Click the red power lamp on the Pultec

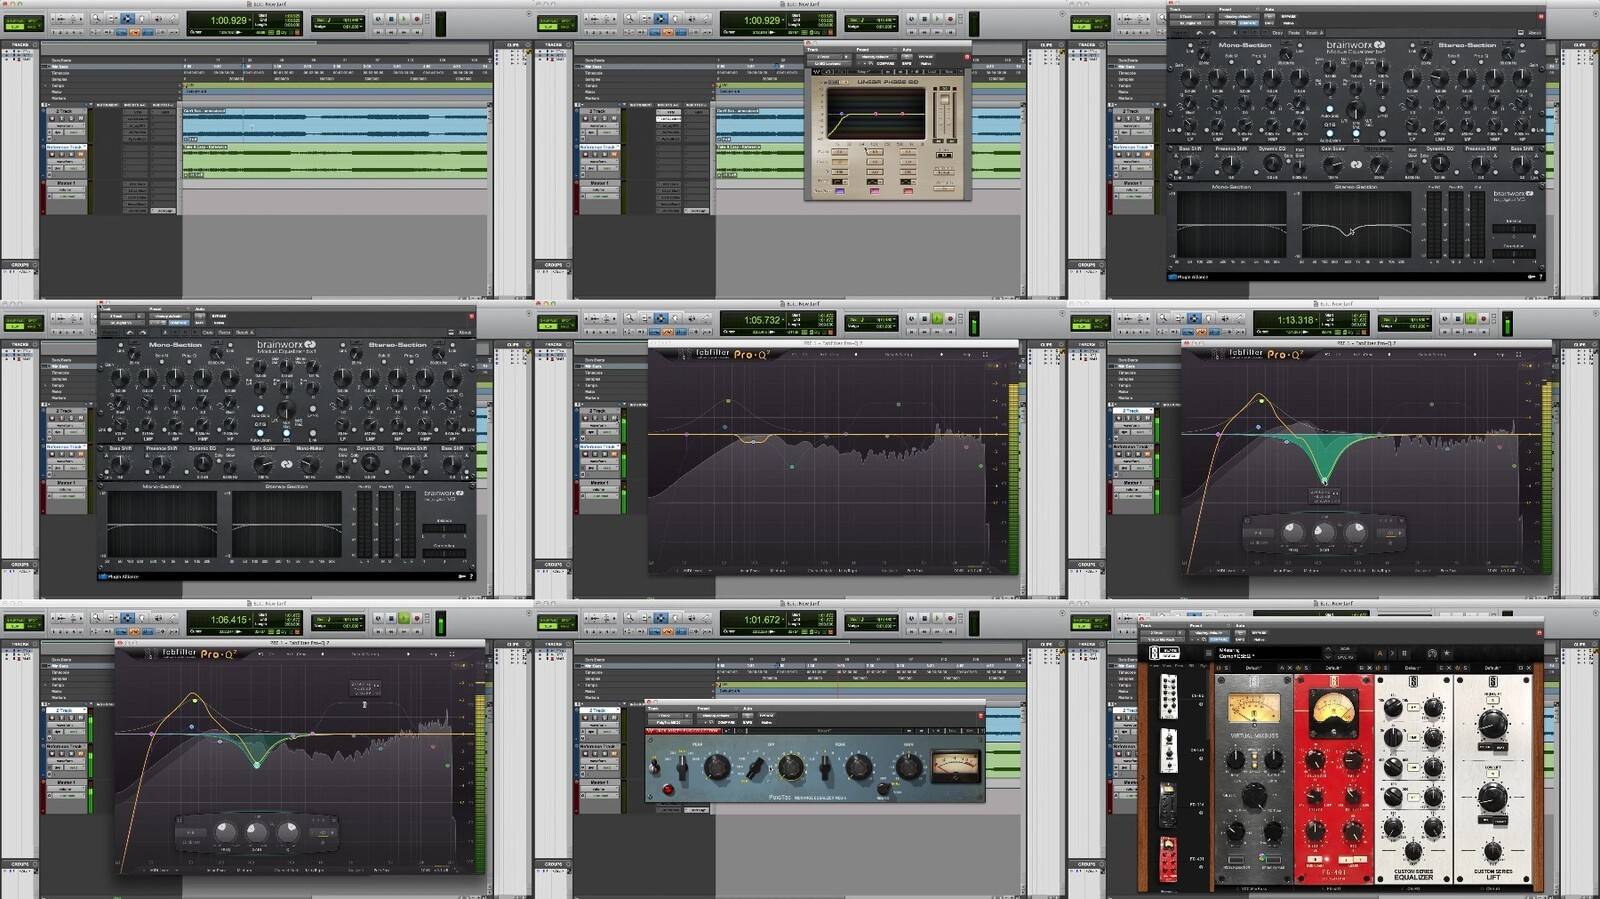(x=668, y=790)
